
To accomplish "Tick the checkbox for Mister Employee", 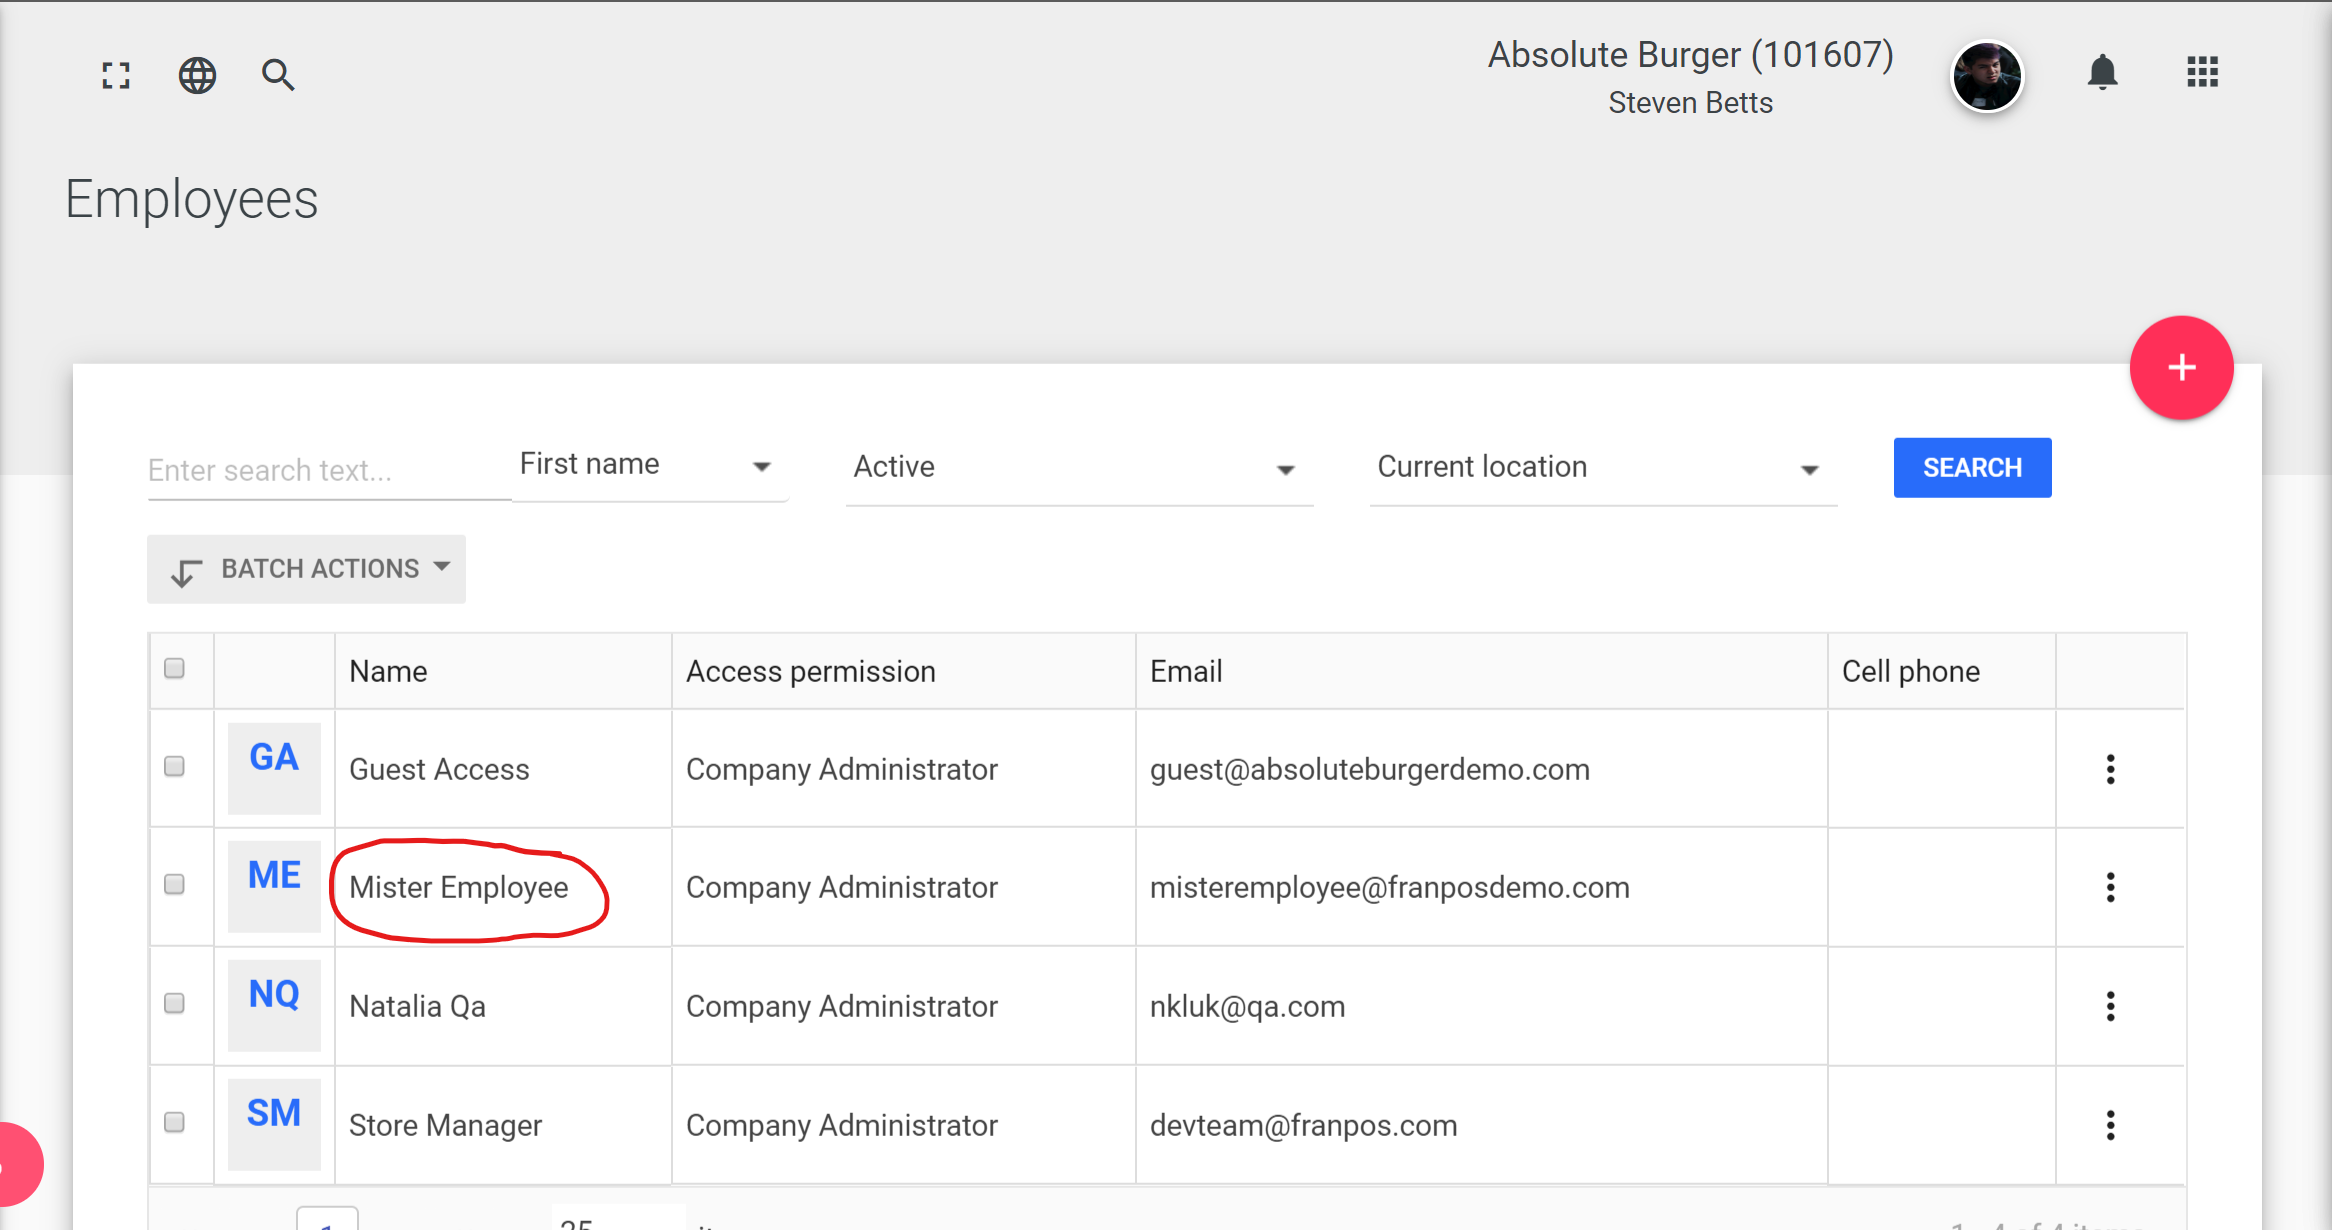I will pos(174,884).
